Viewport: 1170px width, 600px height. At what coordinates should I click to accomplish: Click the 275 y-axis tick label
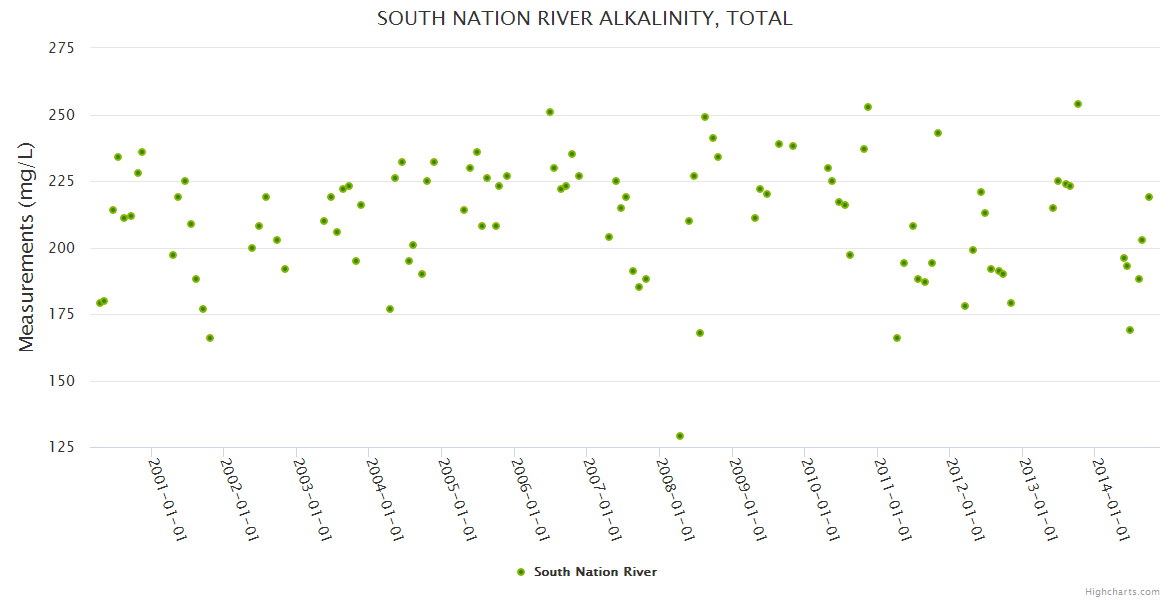(x=63, y=48)
